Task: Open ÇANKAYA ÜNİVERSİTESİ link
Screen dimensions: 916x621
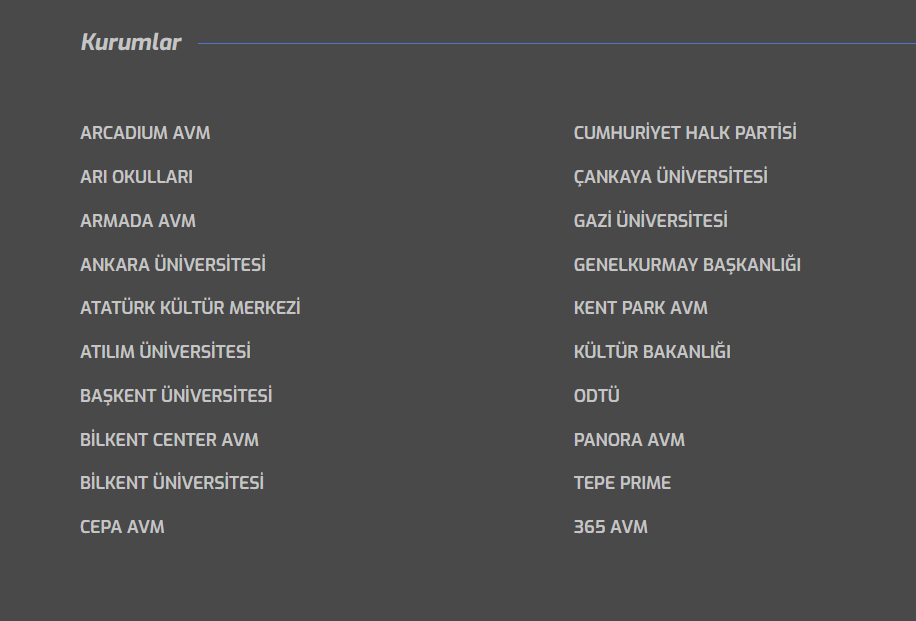Action: tap(670, 177)
